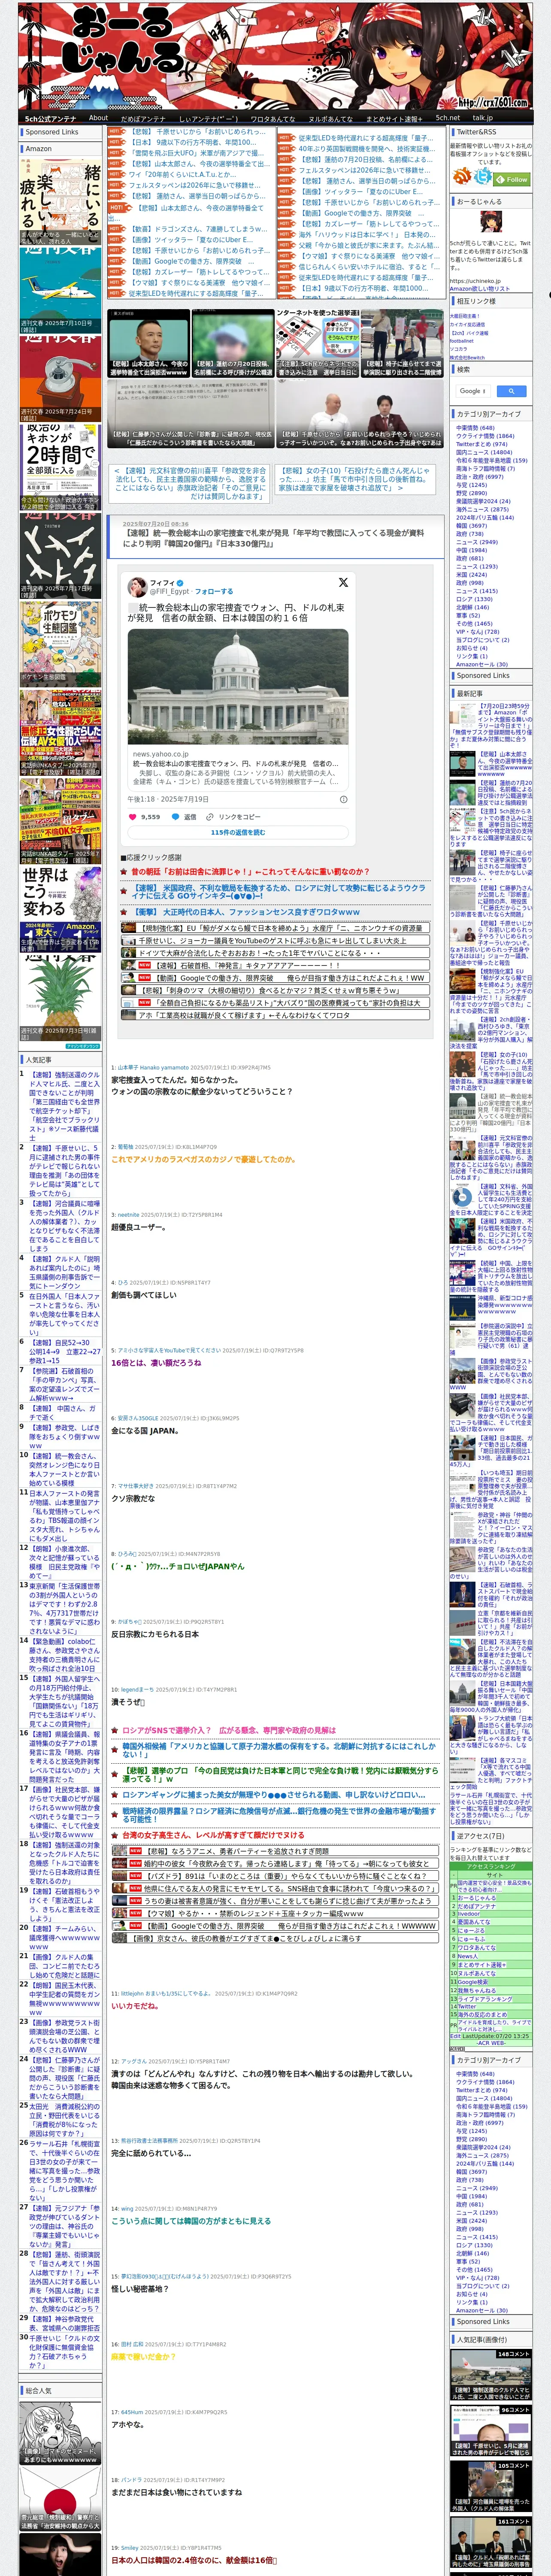
Task: Open 世界はこう変わる book ad
Action: (x=60, y=911)
